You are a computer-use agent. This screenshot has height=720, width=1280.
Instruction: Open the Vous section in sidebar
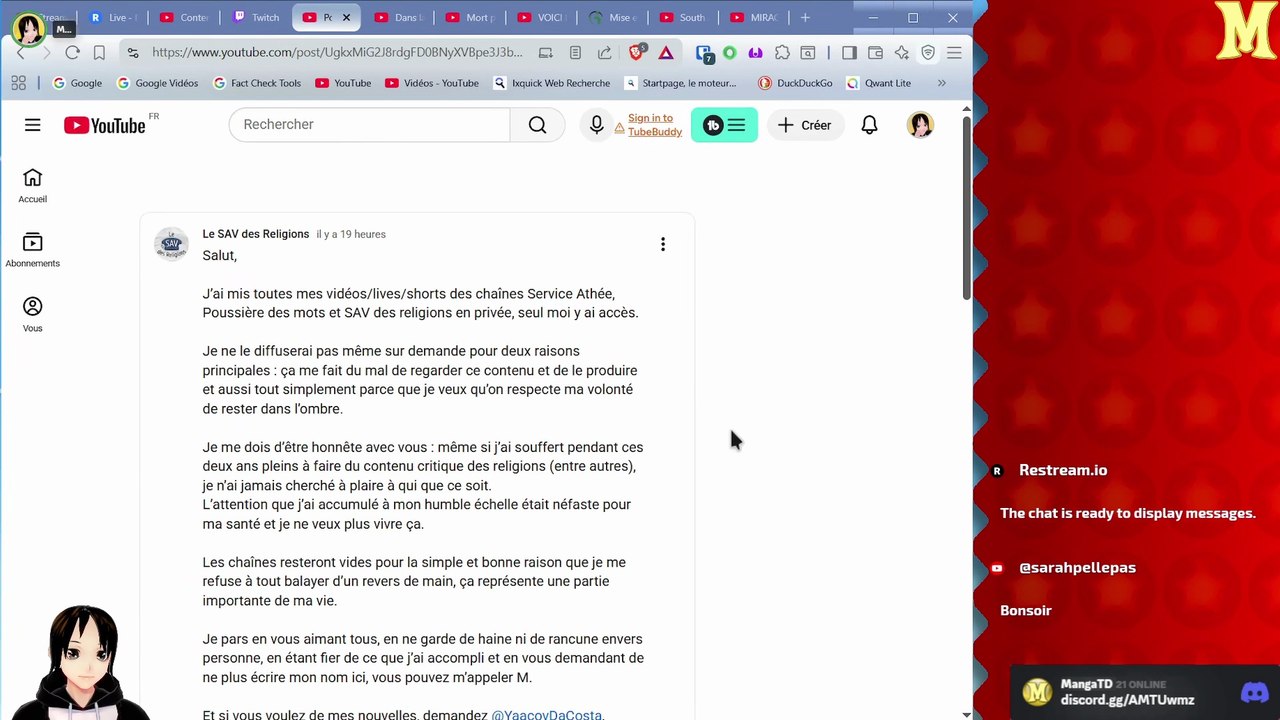[32, 315]
